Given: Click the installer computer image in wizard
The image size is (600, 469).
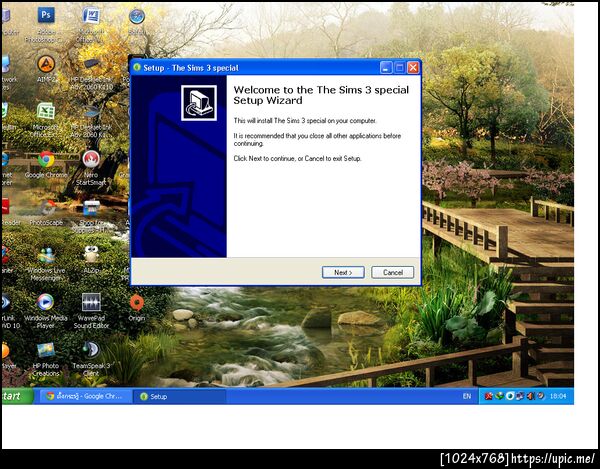Looking at the screenshot, I should pyautogui.click(x=199, y=103).
